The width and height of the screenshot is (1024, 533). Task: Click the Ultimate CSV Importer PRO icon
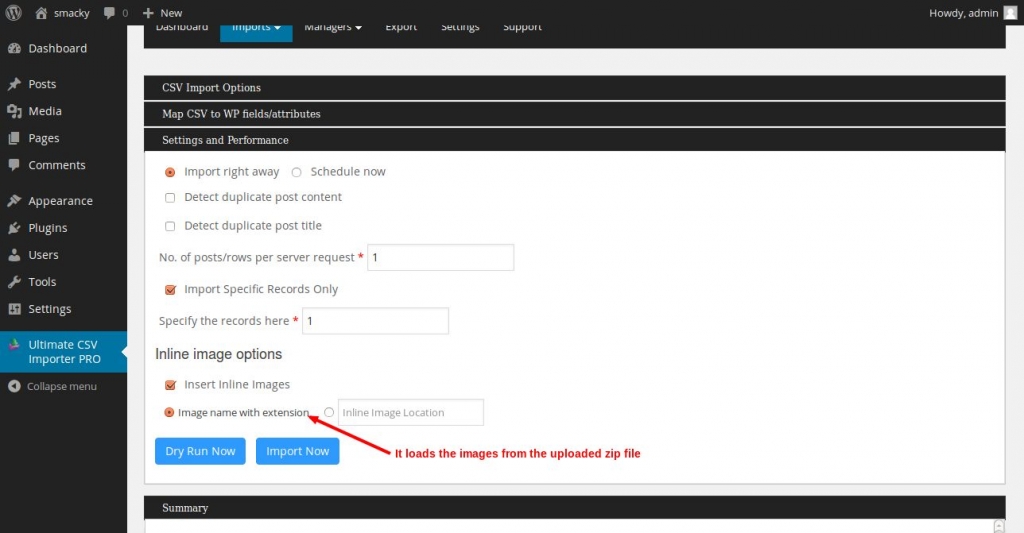point(14,345)
